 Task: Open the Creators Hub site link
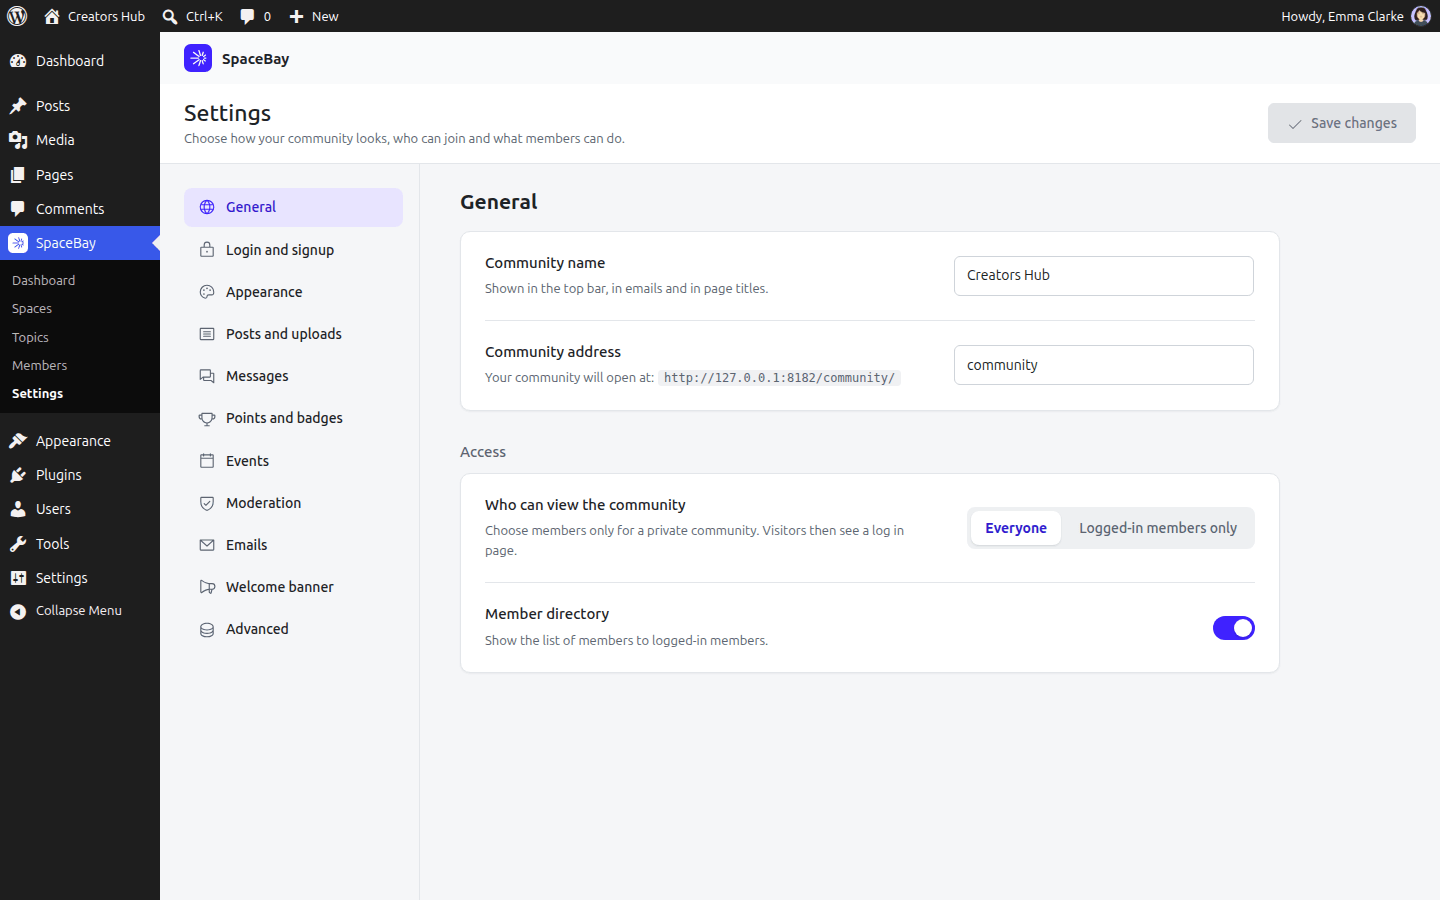click(x=95, y=16)
